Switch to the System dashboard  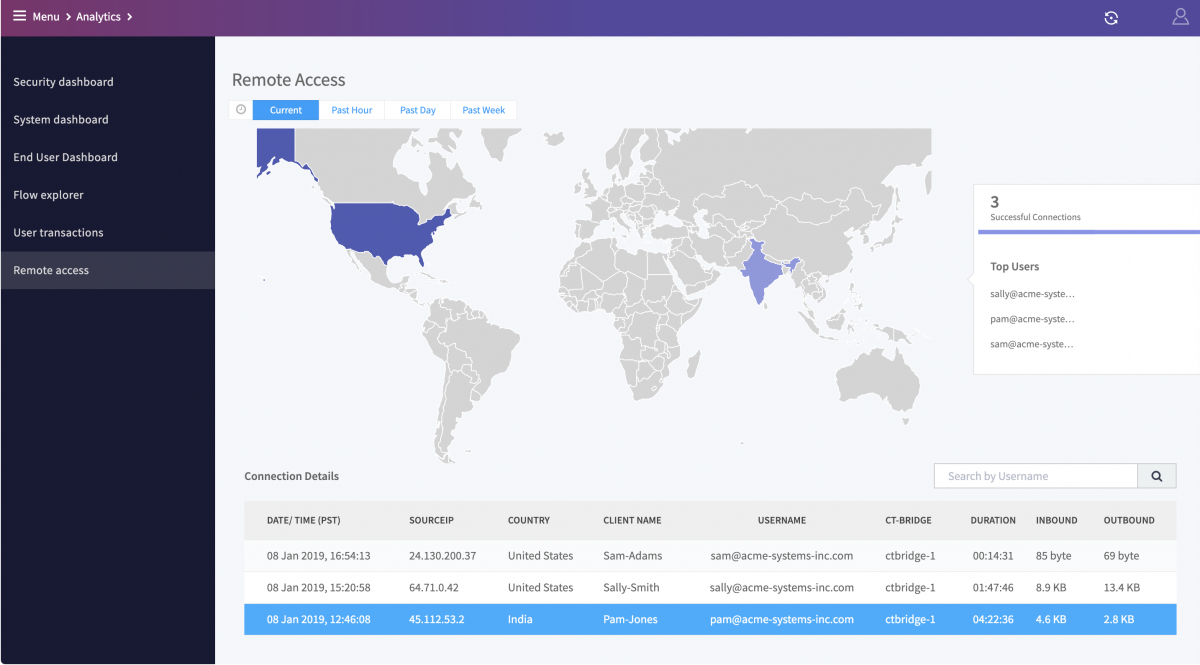pyautogui.click(x=60, y=119)
